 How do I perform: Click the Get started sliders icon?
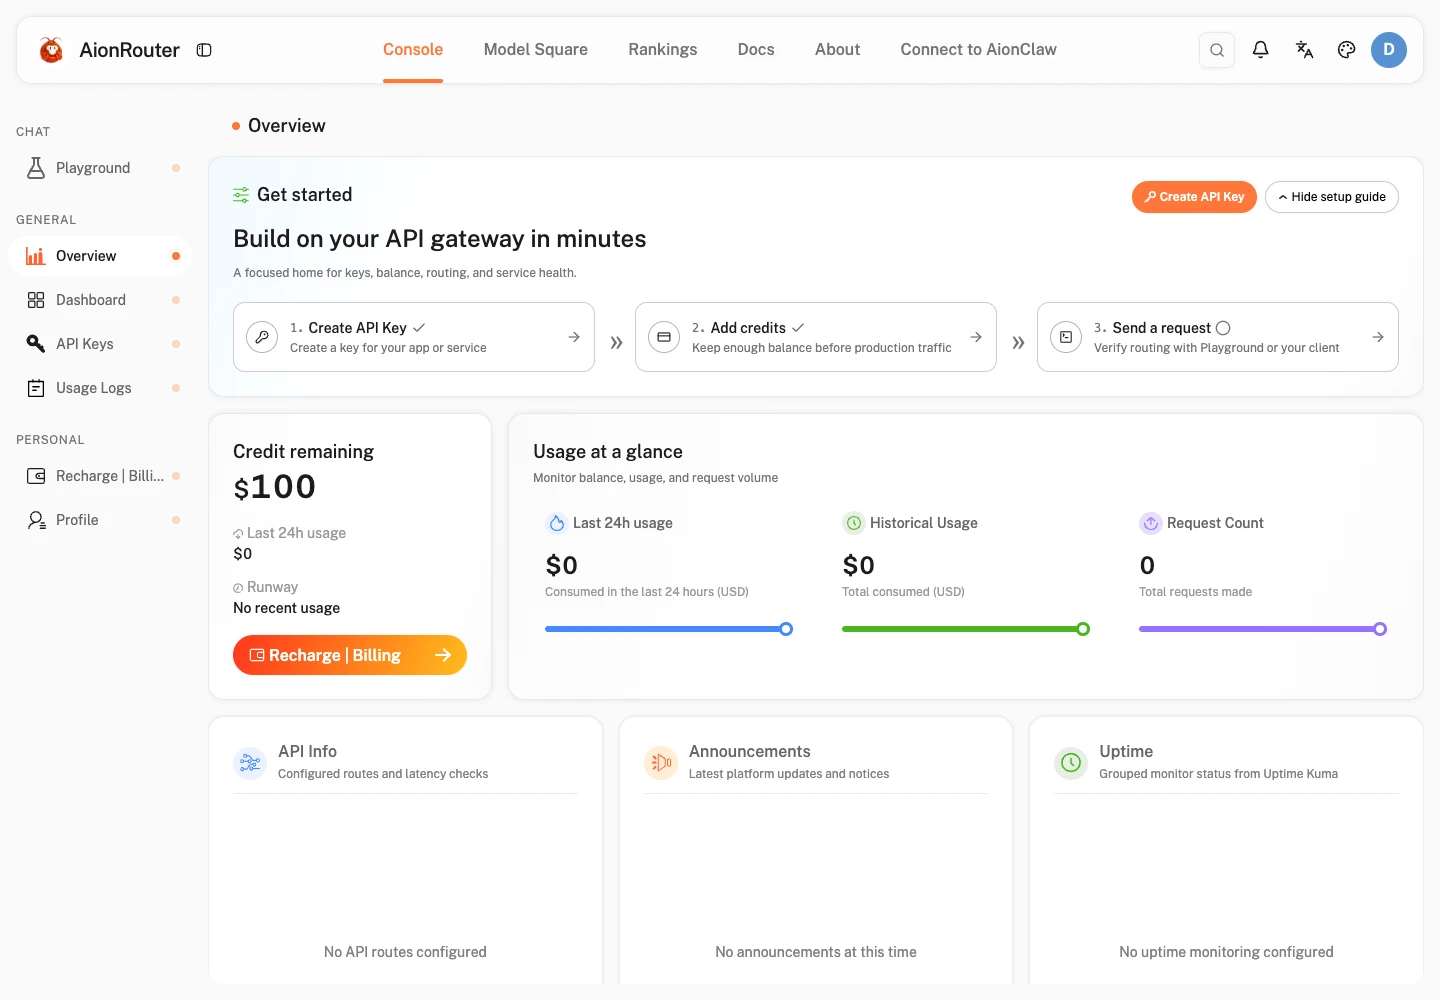(x=241, y=195)
